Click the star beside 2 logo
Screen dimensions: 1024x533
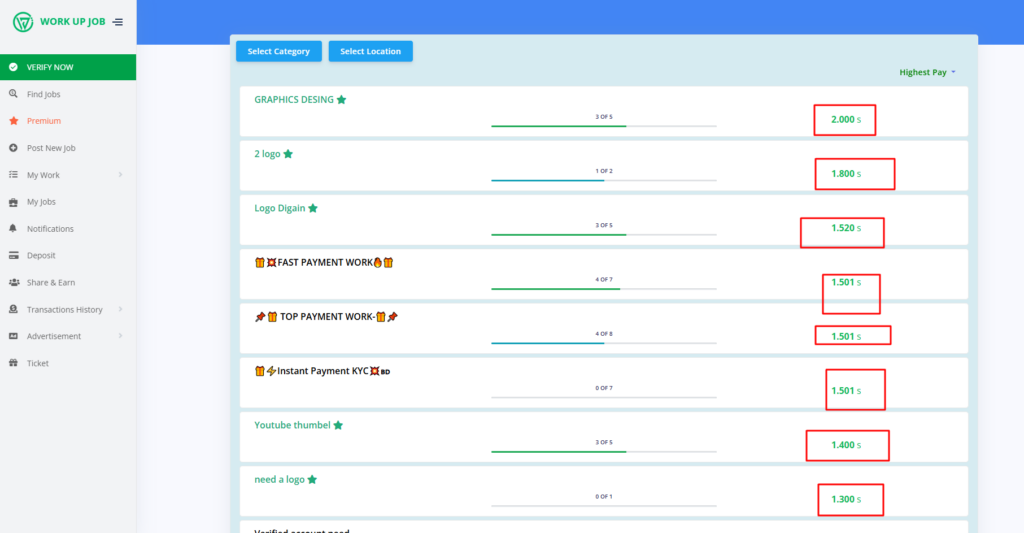pos(288,153)
